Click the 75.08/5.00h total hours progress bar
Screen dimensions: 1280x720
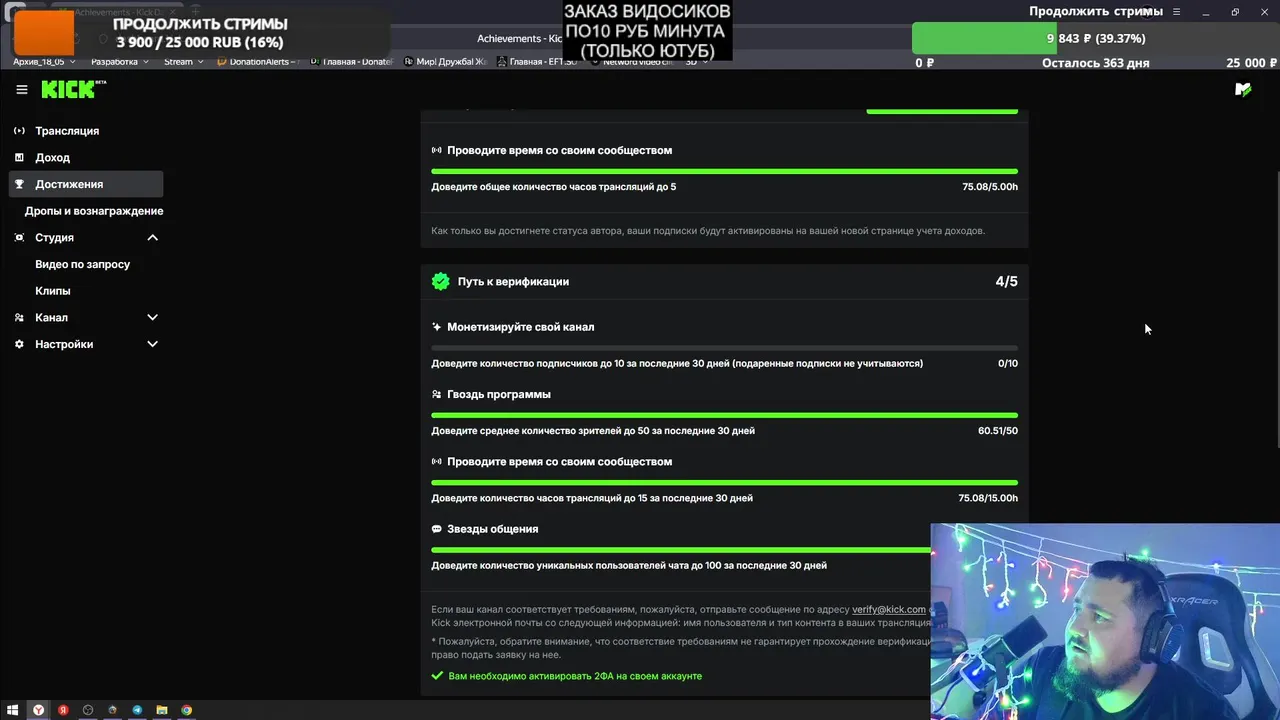724,171
